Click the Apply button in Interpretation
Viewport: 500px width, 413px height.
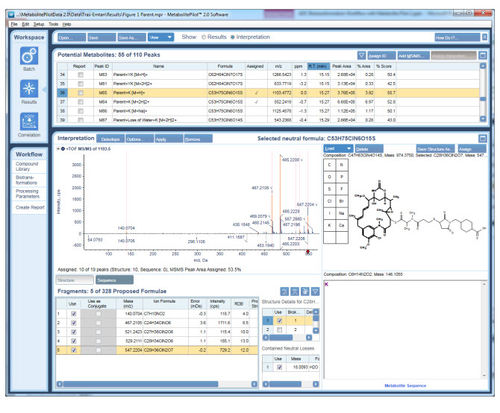(169, 139)
